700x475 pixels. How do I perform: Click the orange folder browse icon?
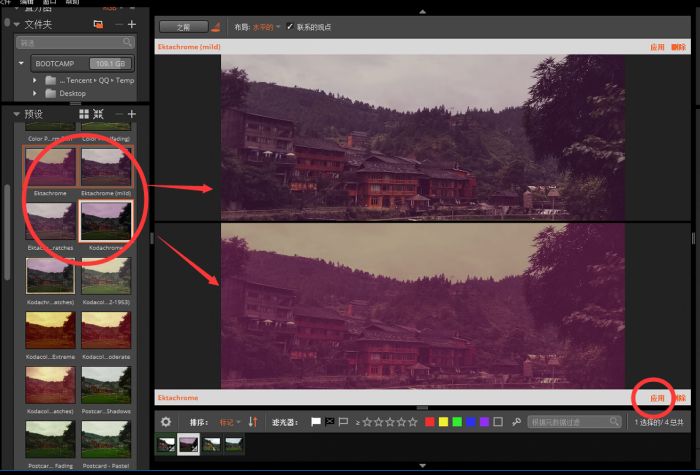pyautogui.click(x=97, y=23)
